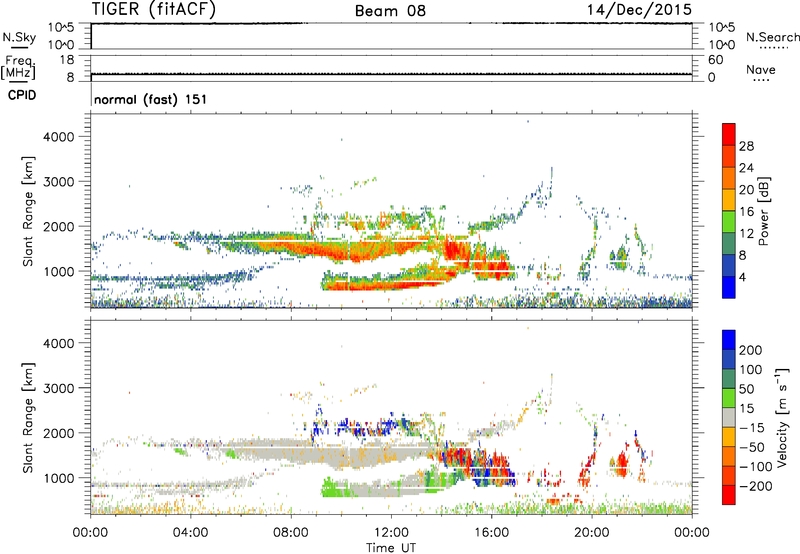Click the CPID row label
The width and height of the screenshot is (800, 554).
(x=22, y=95)
